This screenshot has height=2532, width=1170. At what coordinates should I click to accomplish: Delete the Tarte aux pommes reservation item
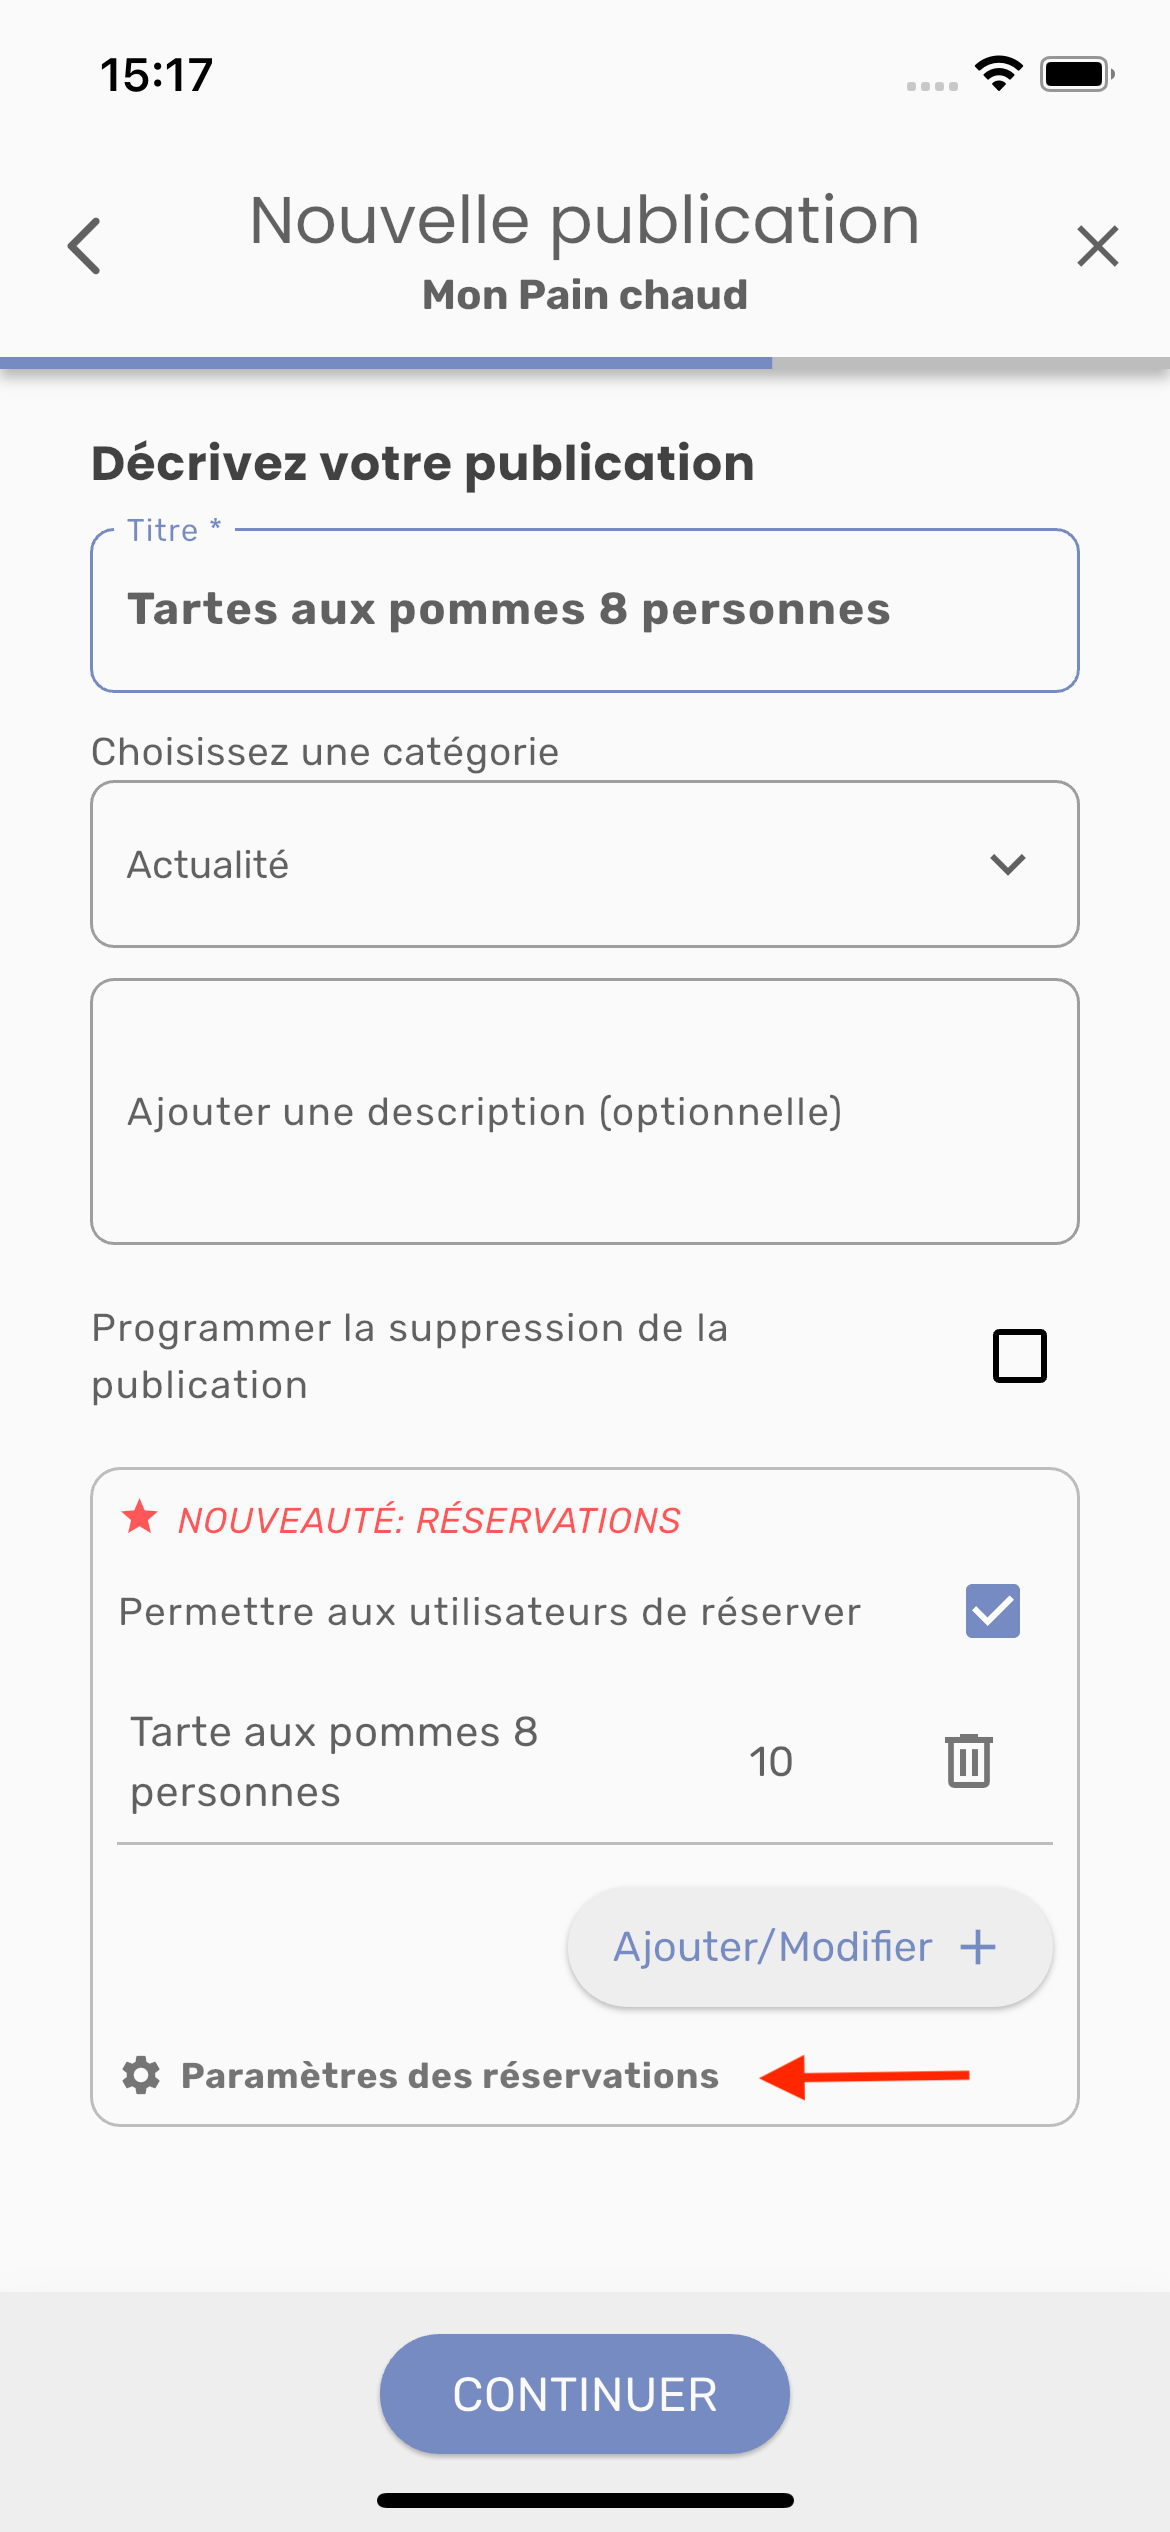click(968, 1761)
